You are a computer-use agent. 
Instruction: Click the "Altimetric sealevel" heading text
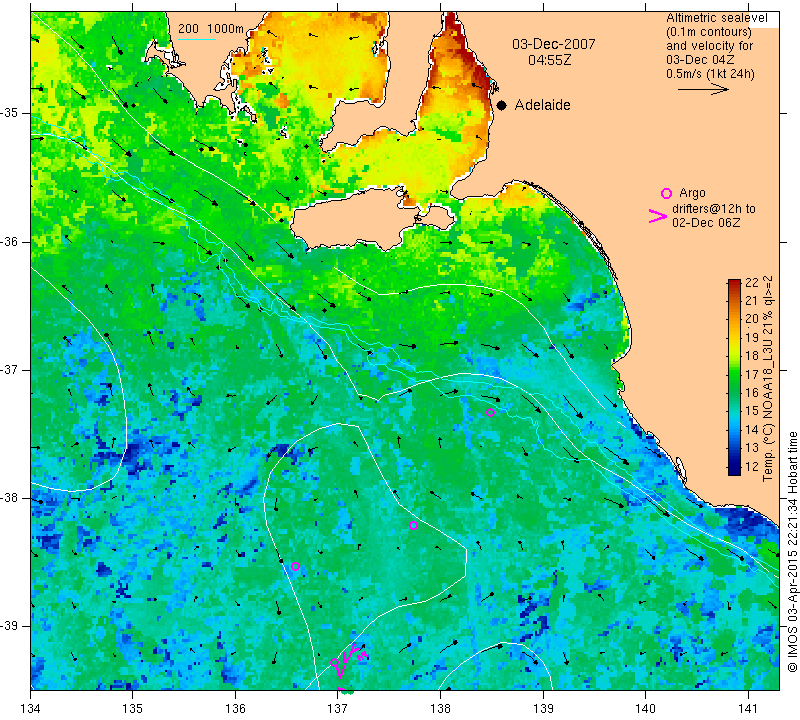click(717, 18)
